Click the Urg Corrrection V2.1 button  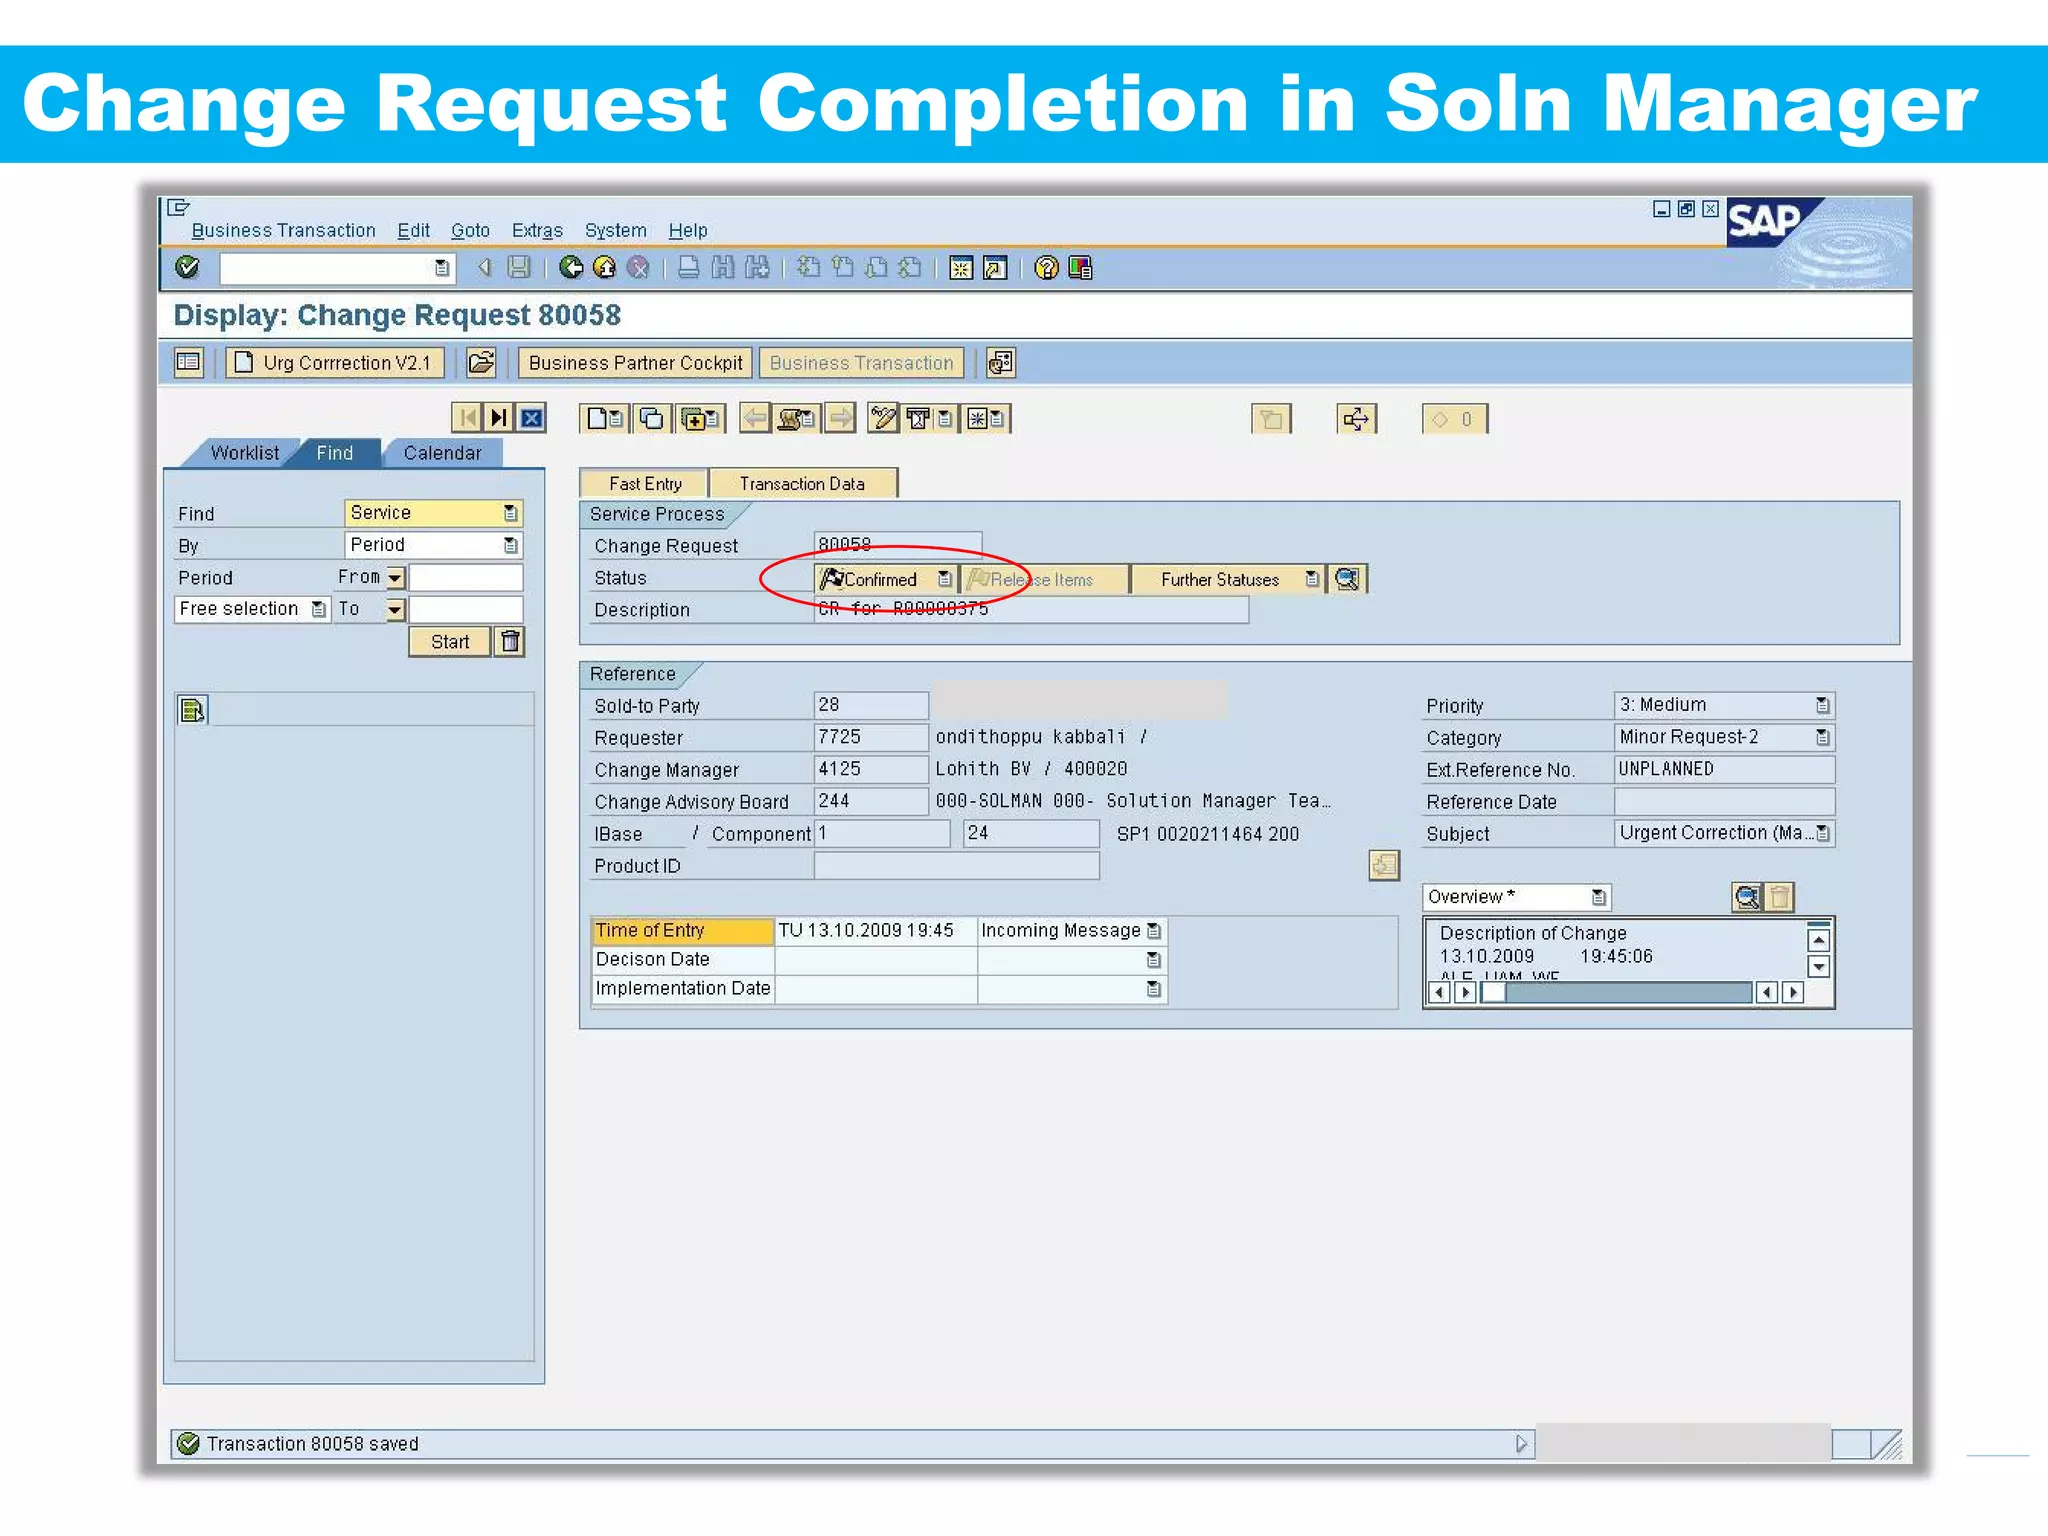click(335, 362)
